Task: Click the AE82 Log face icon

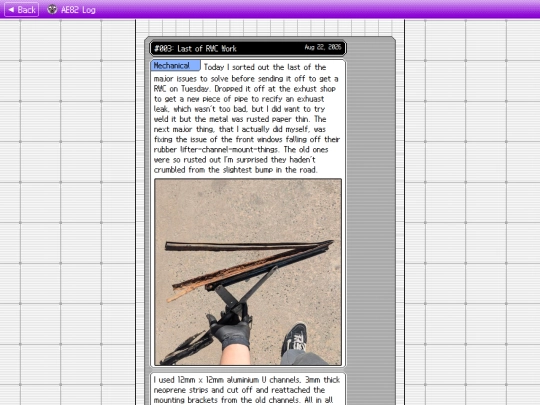Action: click(52, 10)
